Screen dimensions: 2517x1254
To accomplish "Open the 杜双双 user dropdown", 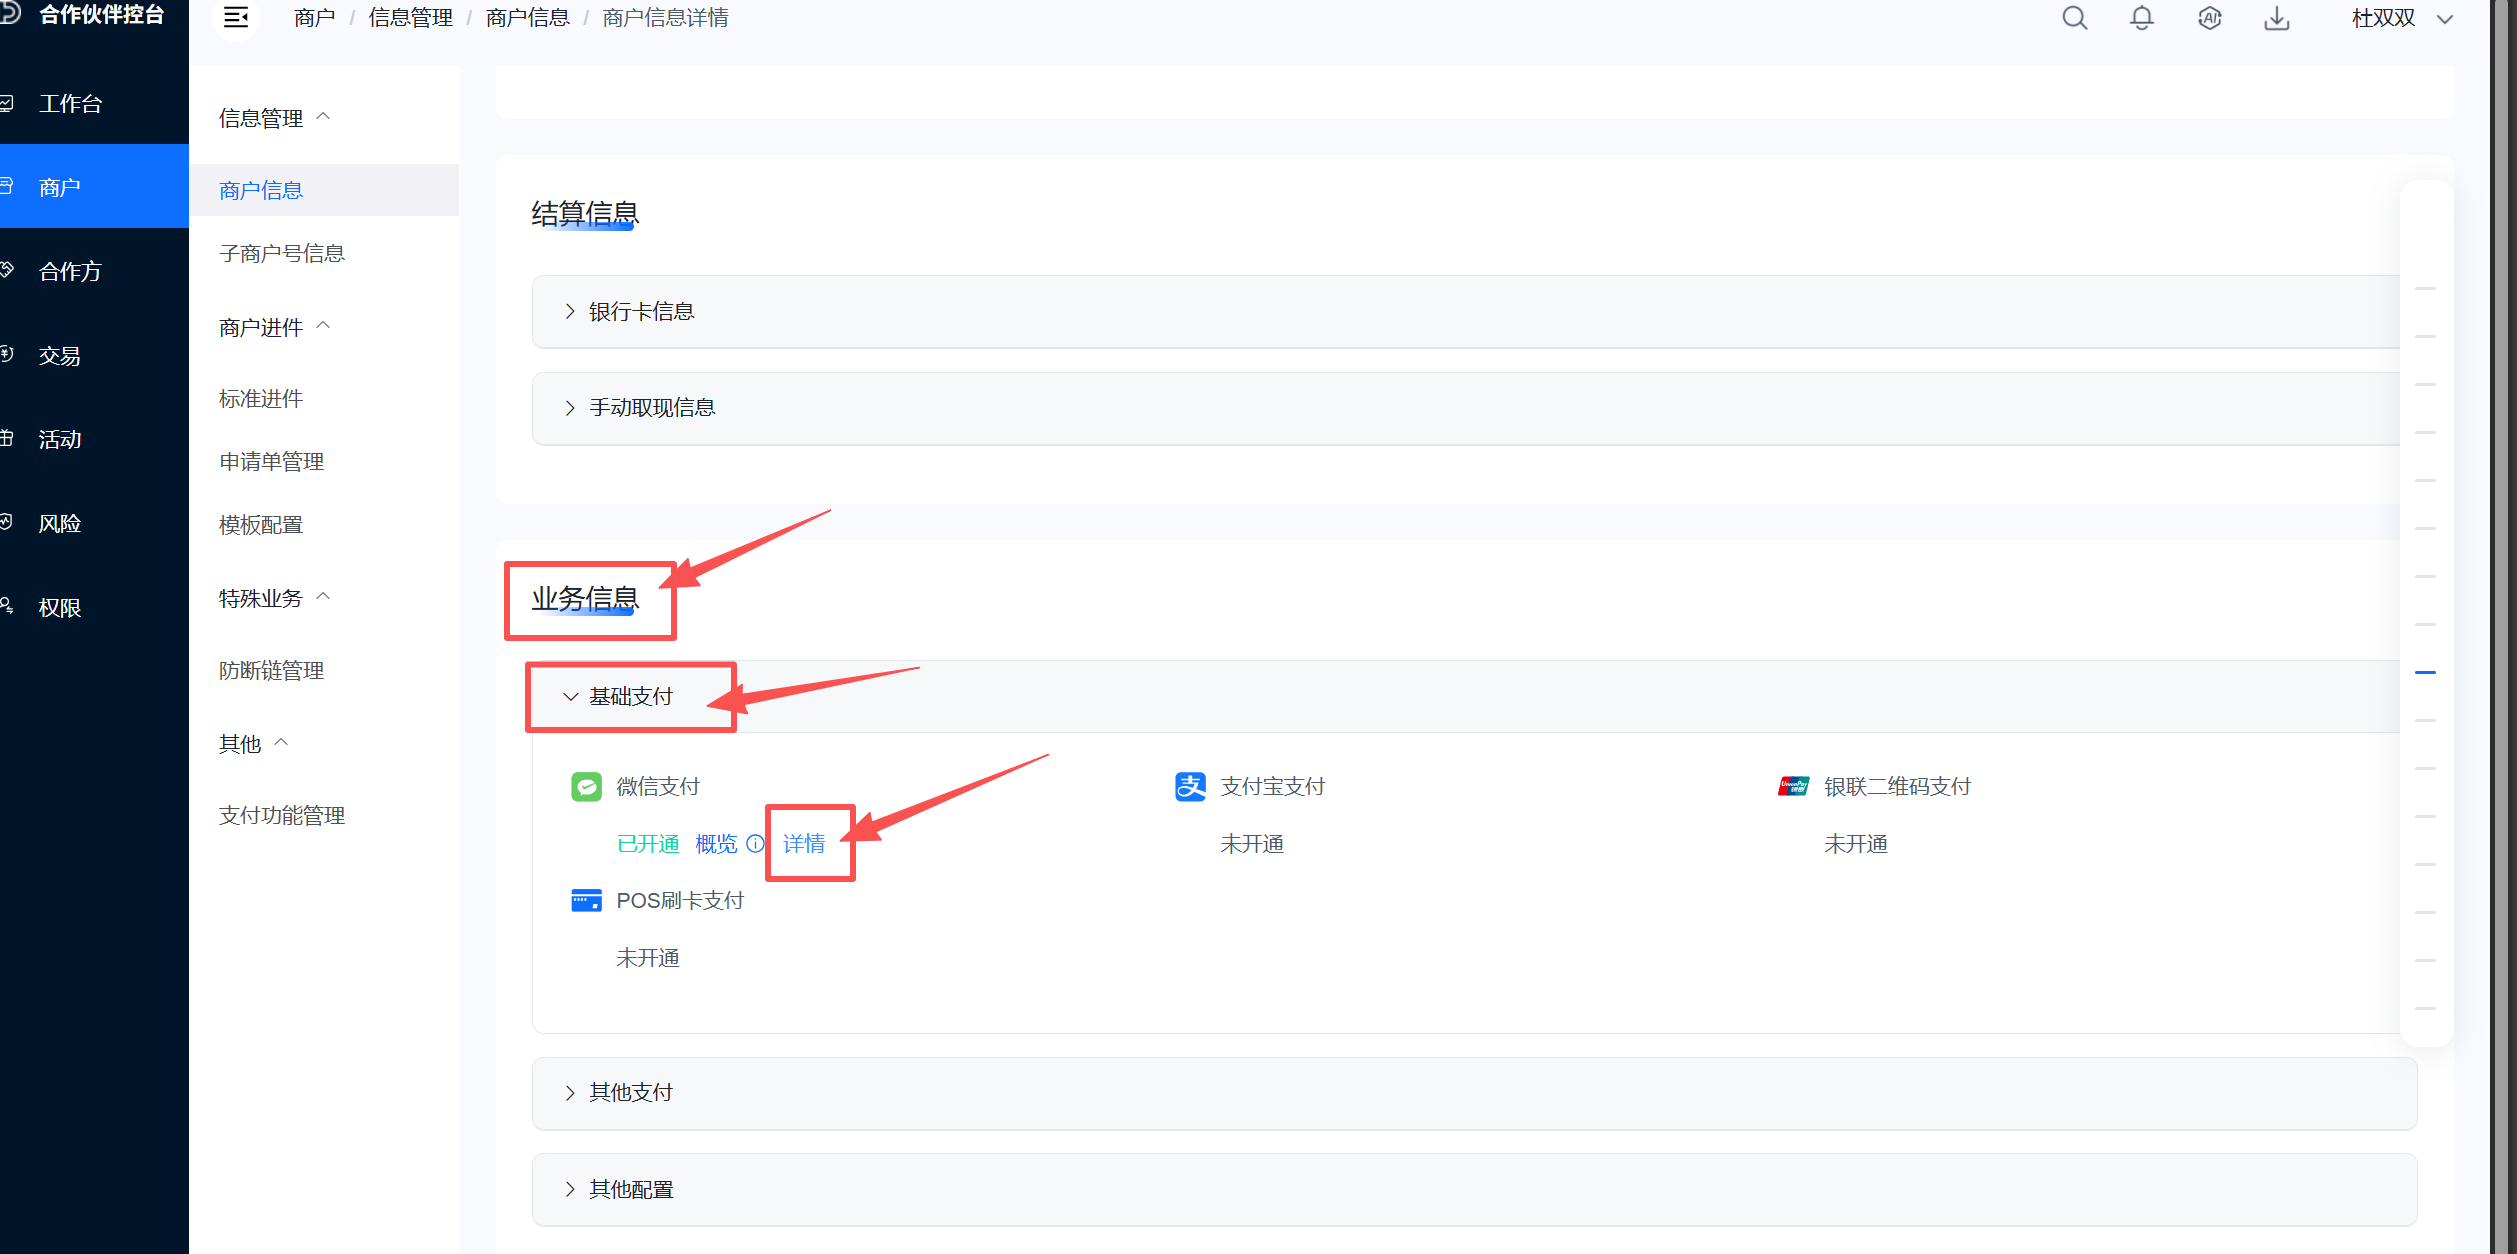I will point(2402,18).
